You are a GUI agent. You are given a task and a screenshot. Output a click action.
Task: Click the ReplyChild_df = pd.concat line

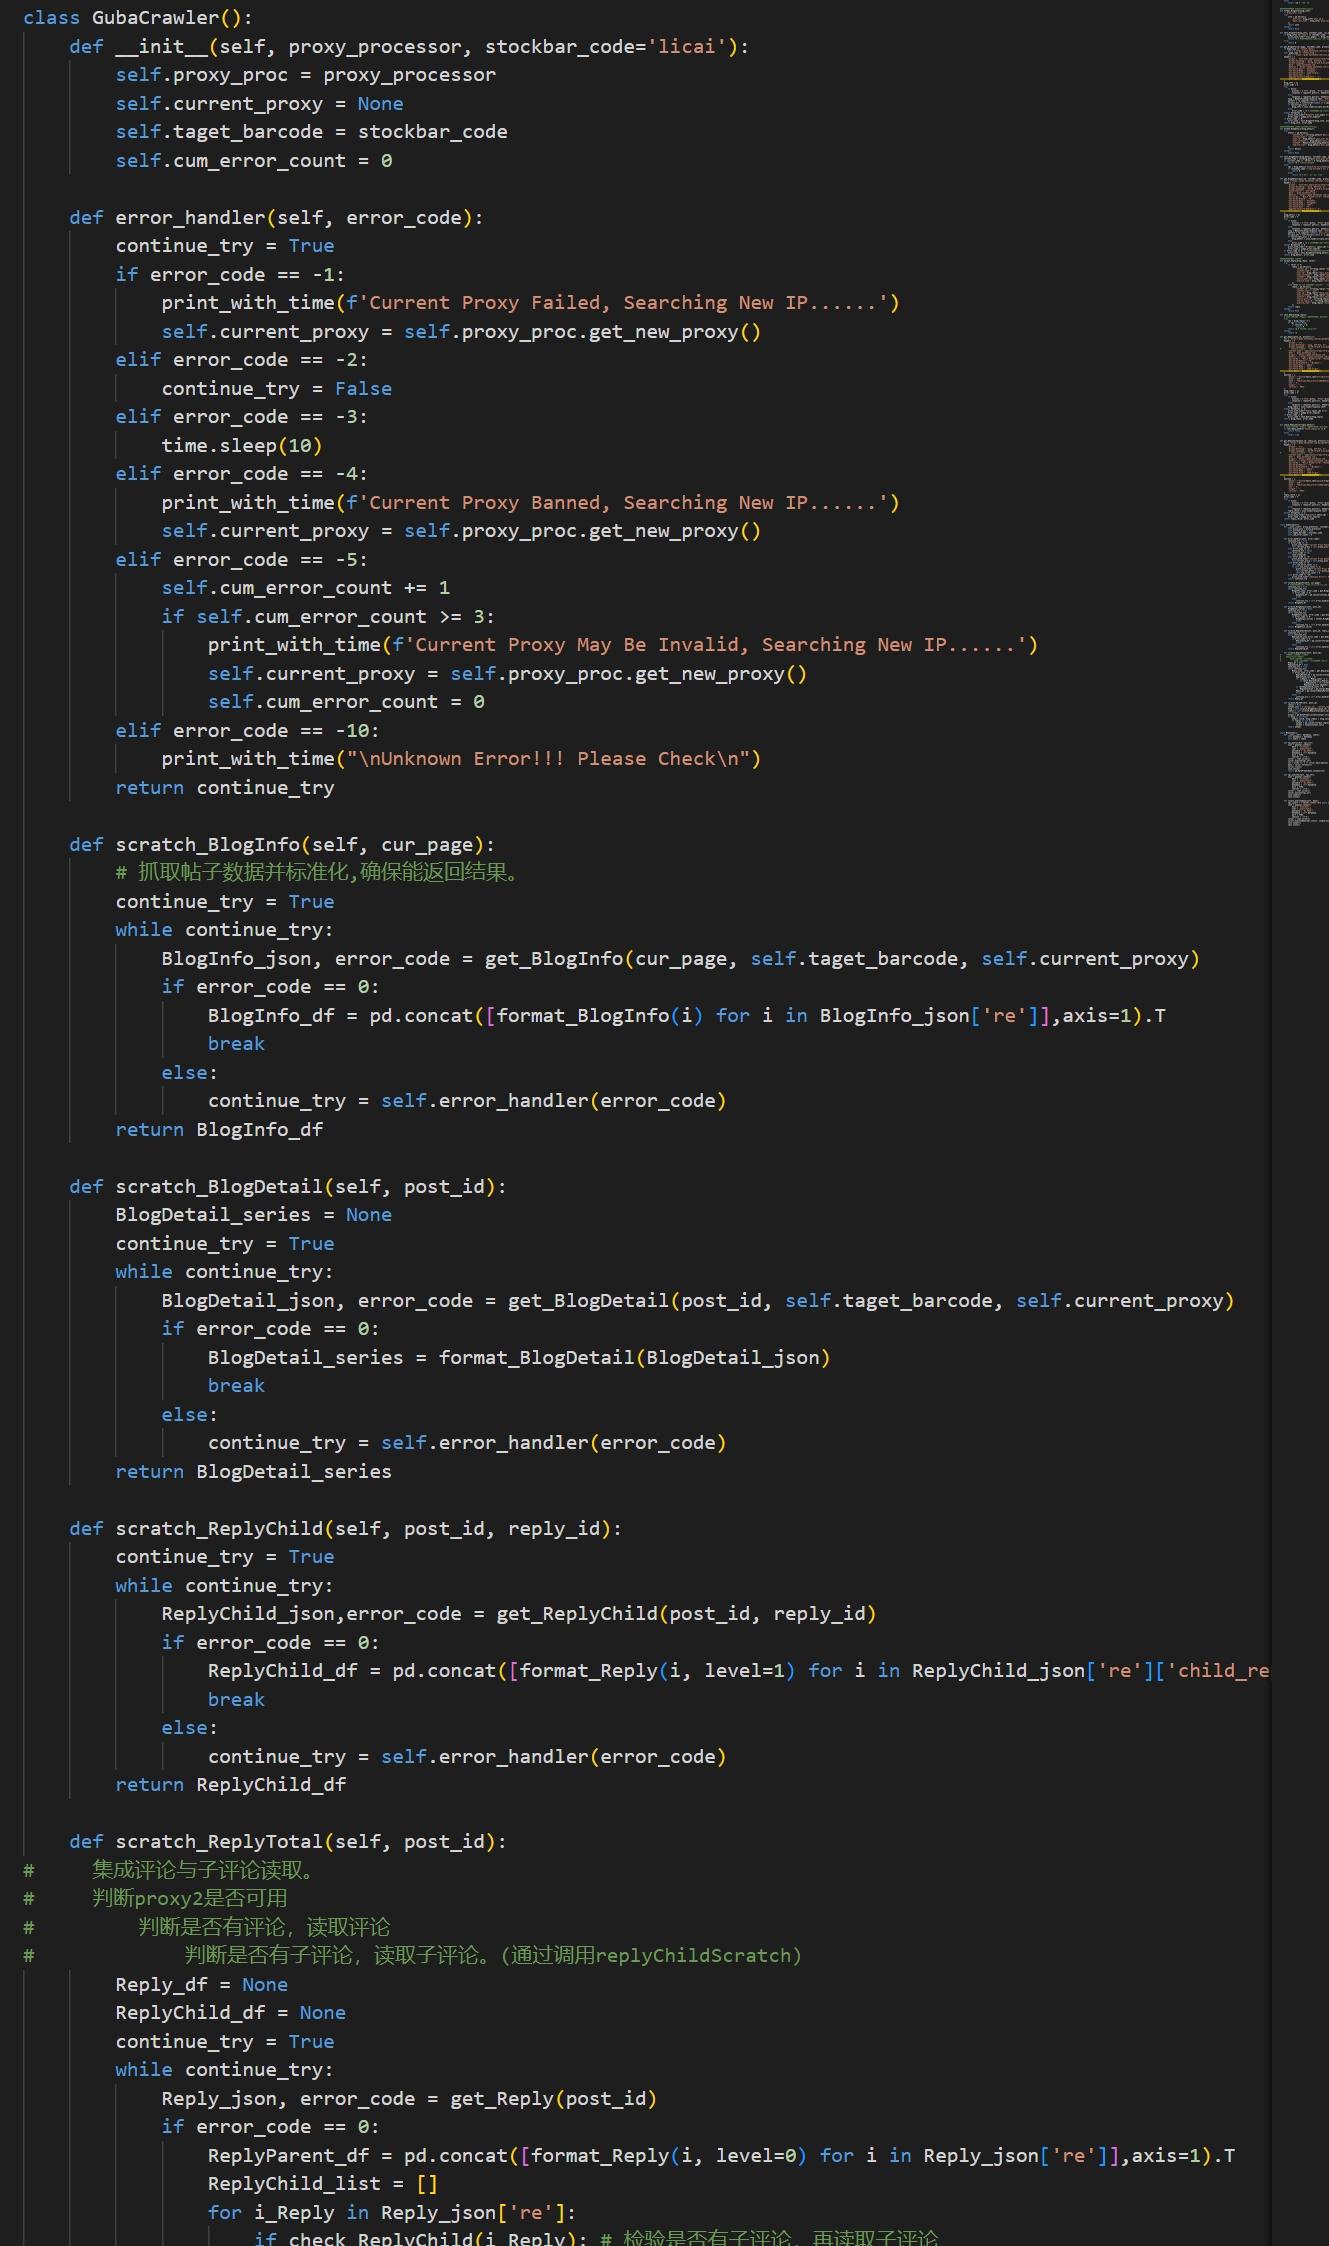738,1670
